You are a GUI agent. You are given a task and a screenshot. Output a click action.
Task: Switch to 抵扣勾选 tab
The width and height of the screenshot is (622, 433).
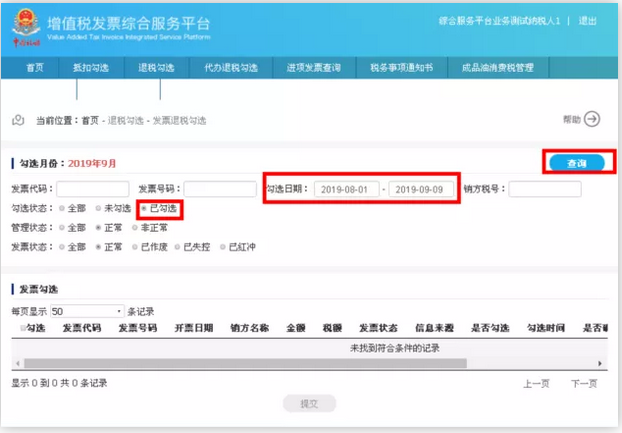(90, 68)
